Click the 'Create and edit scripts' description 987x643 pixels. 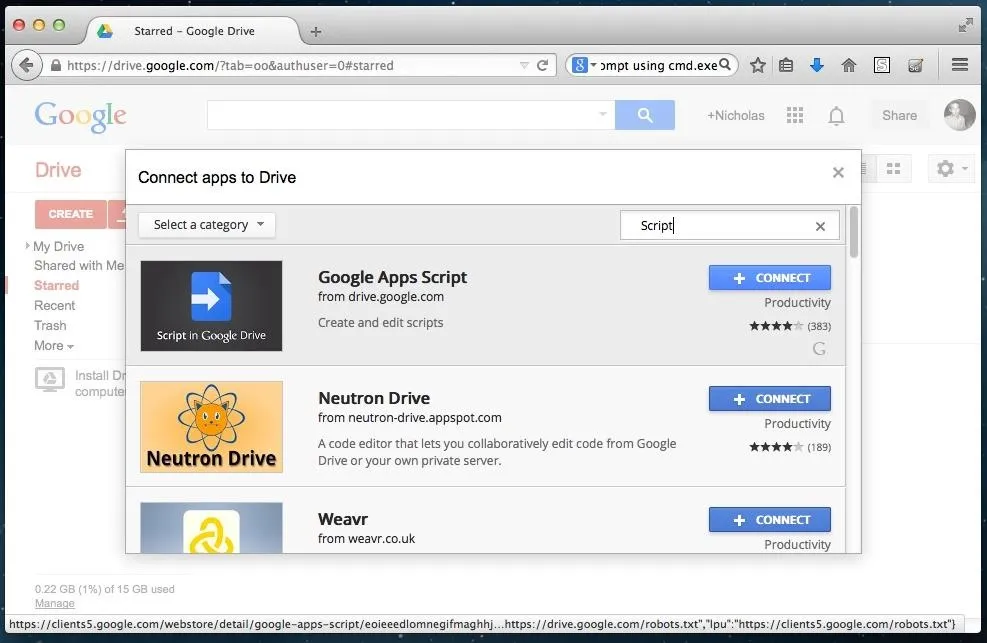tap(380, 322)
